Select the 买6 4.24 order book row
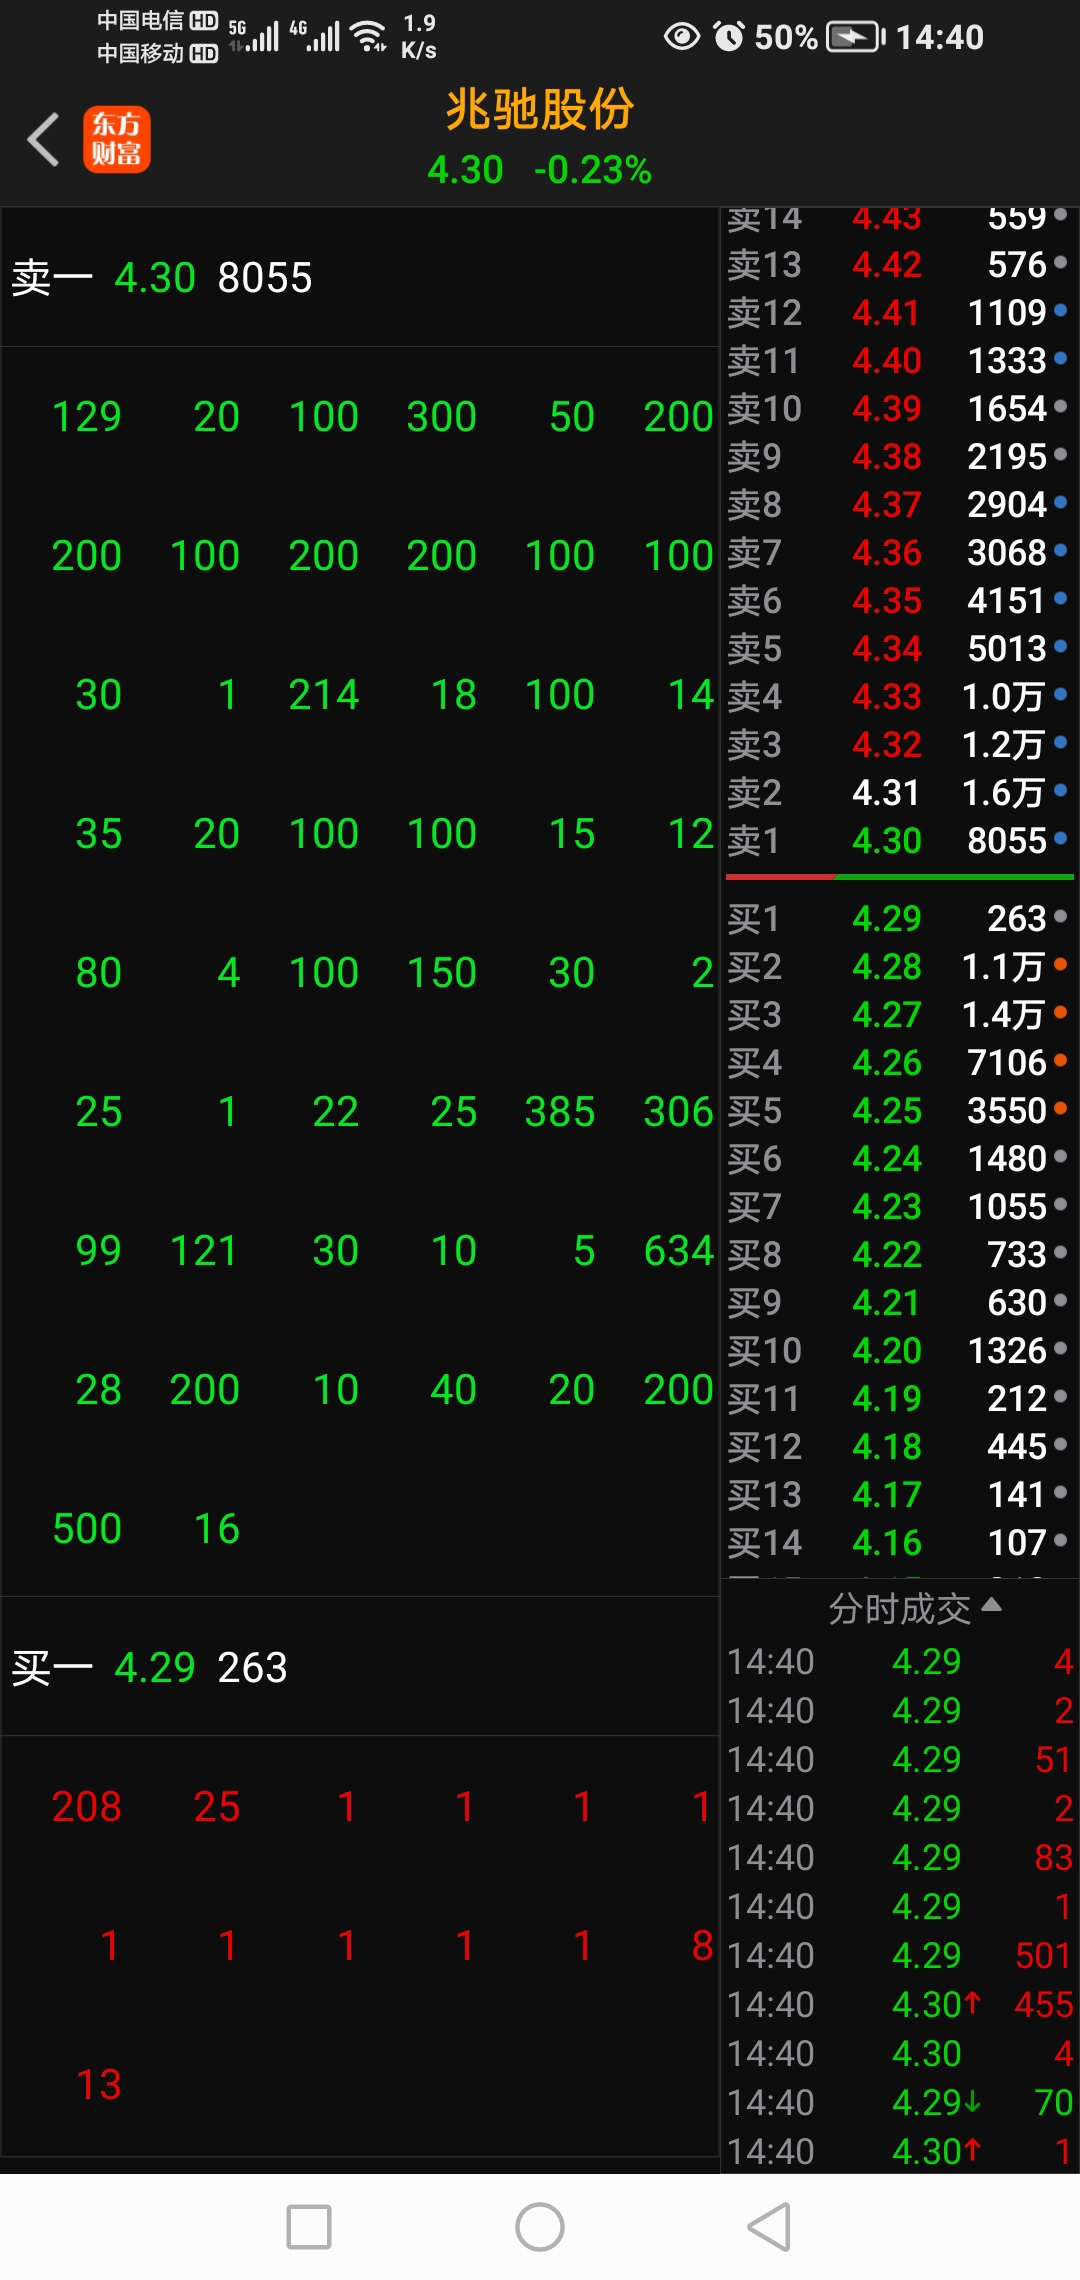Screen dimensions: 1080x2280 (x=899, y=1158)
